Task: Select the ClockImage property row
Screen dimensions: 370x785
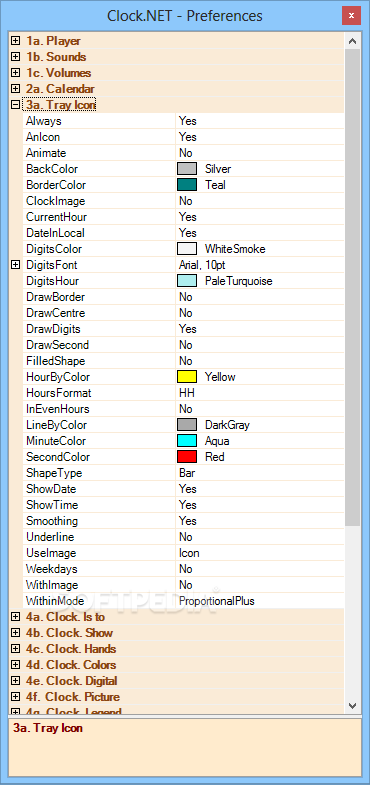Action: point(184,201)
